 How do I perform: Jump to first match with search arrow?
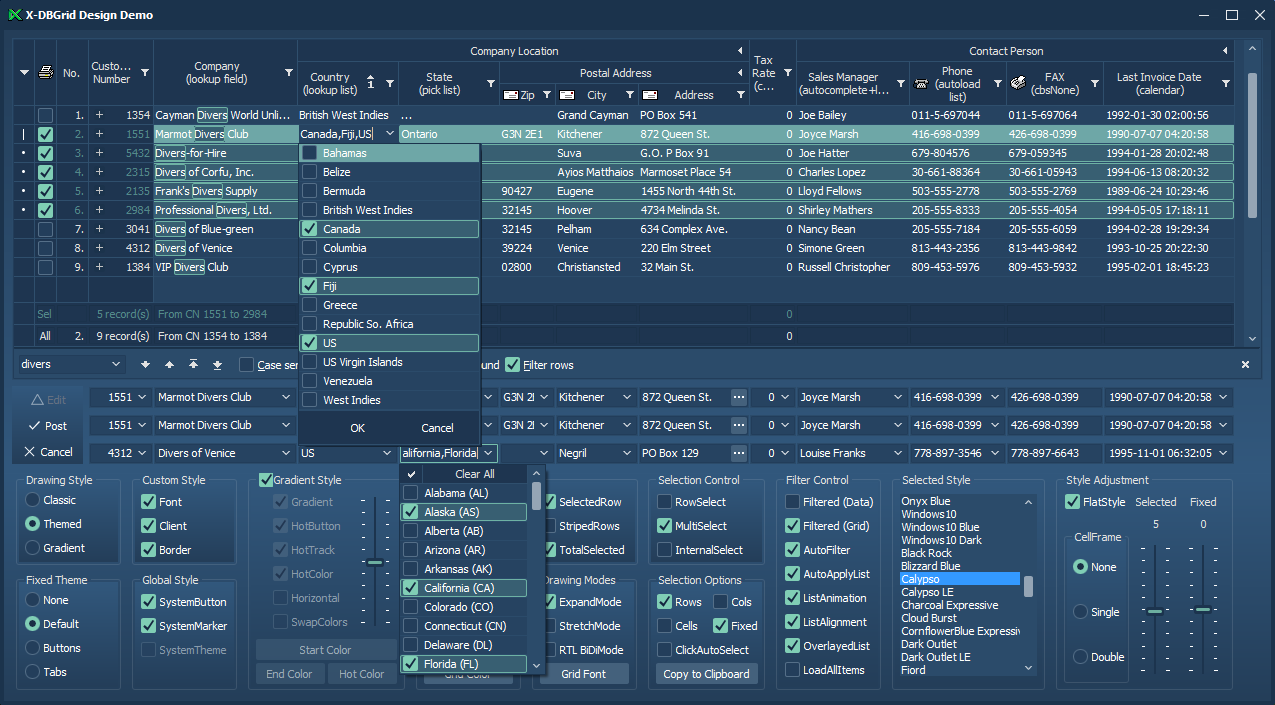coord(193,365)
